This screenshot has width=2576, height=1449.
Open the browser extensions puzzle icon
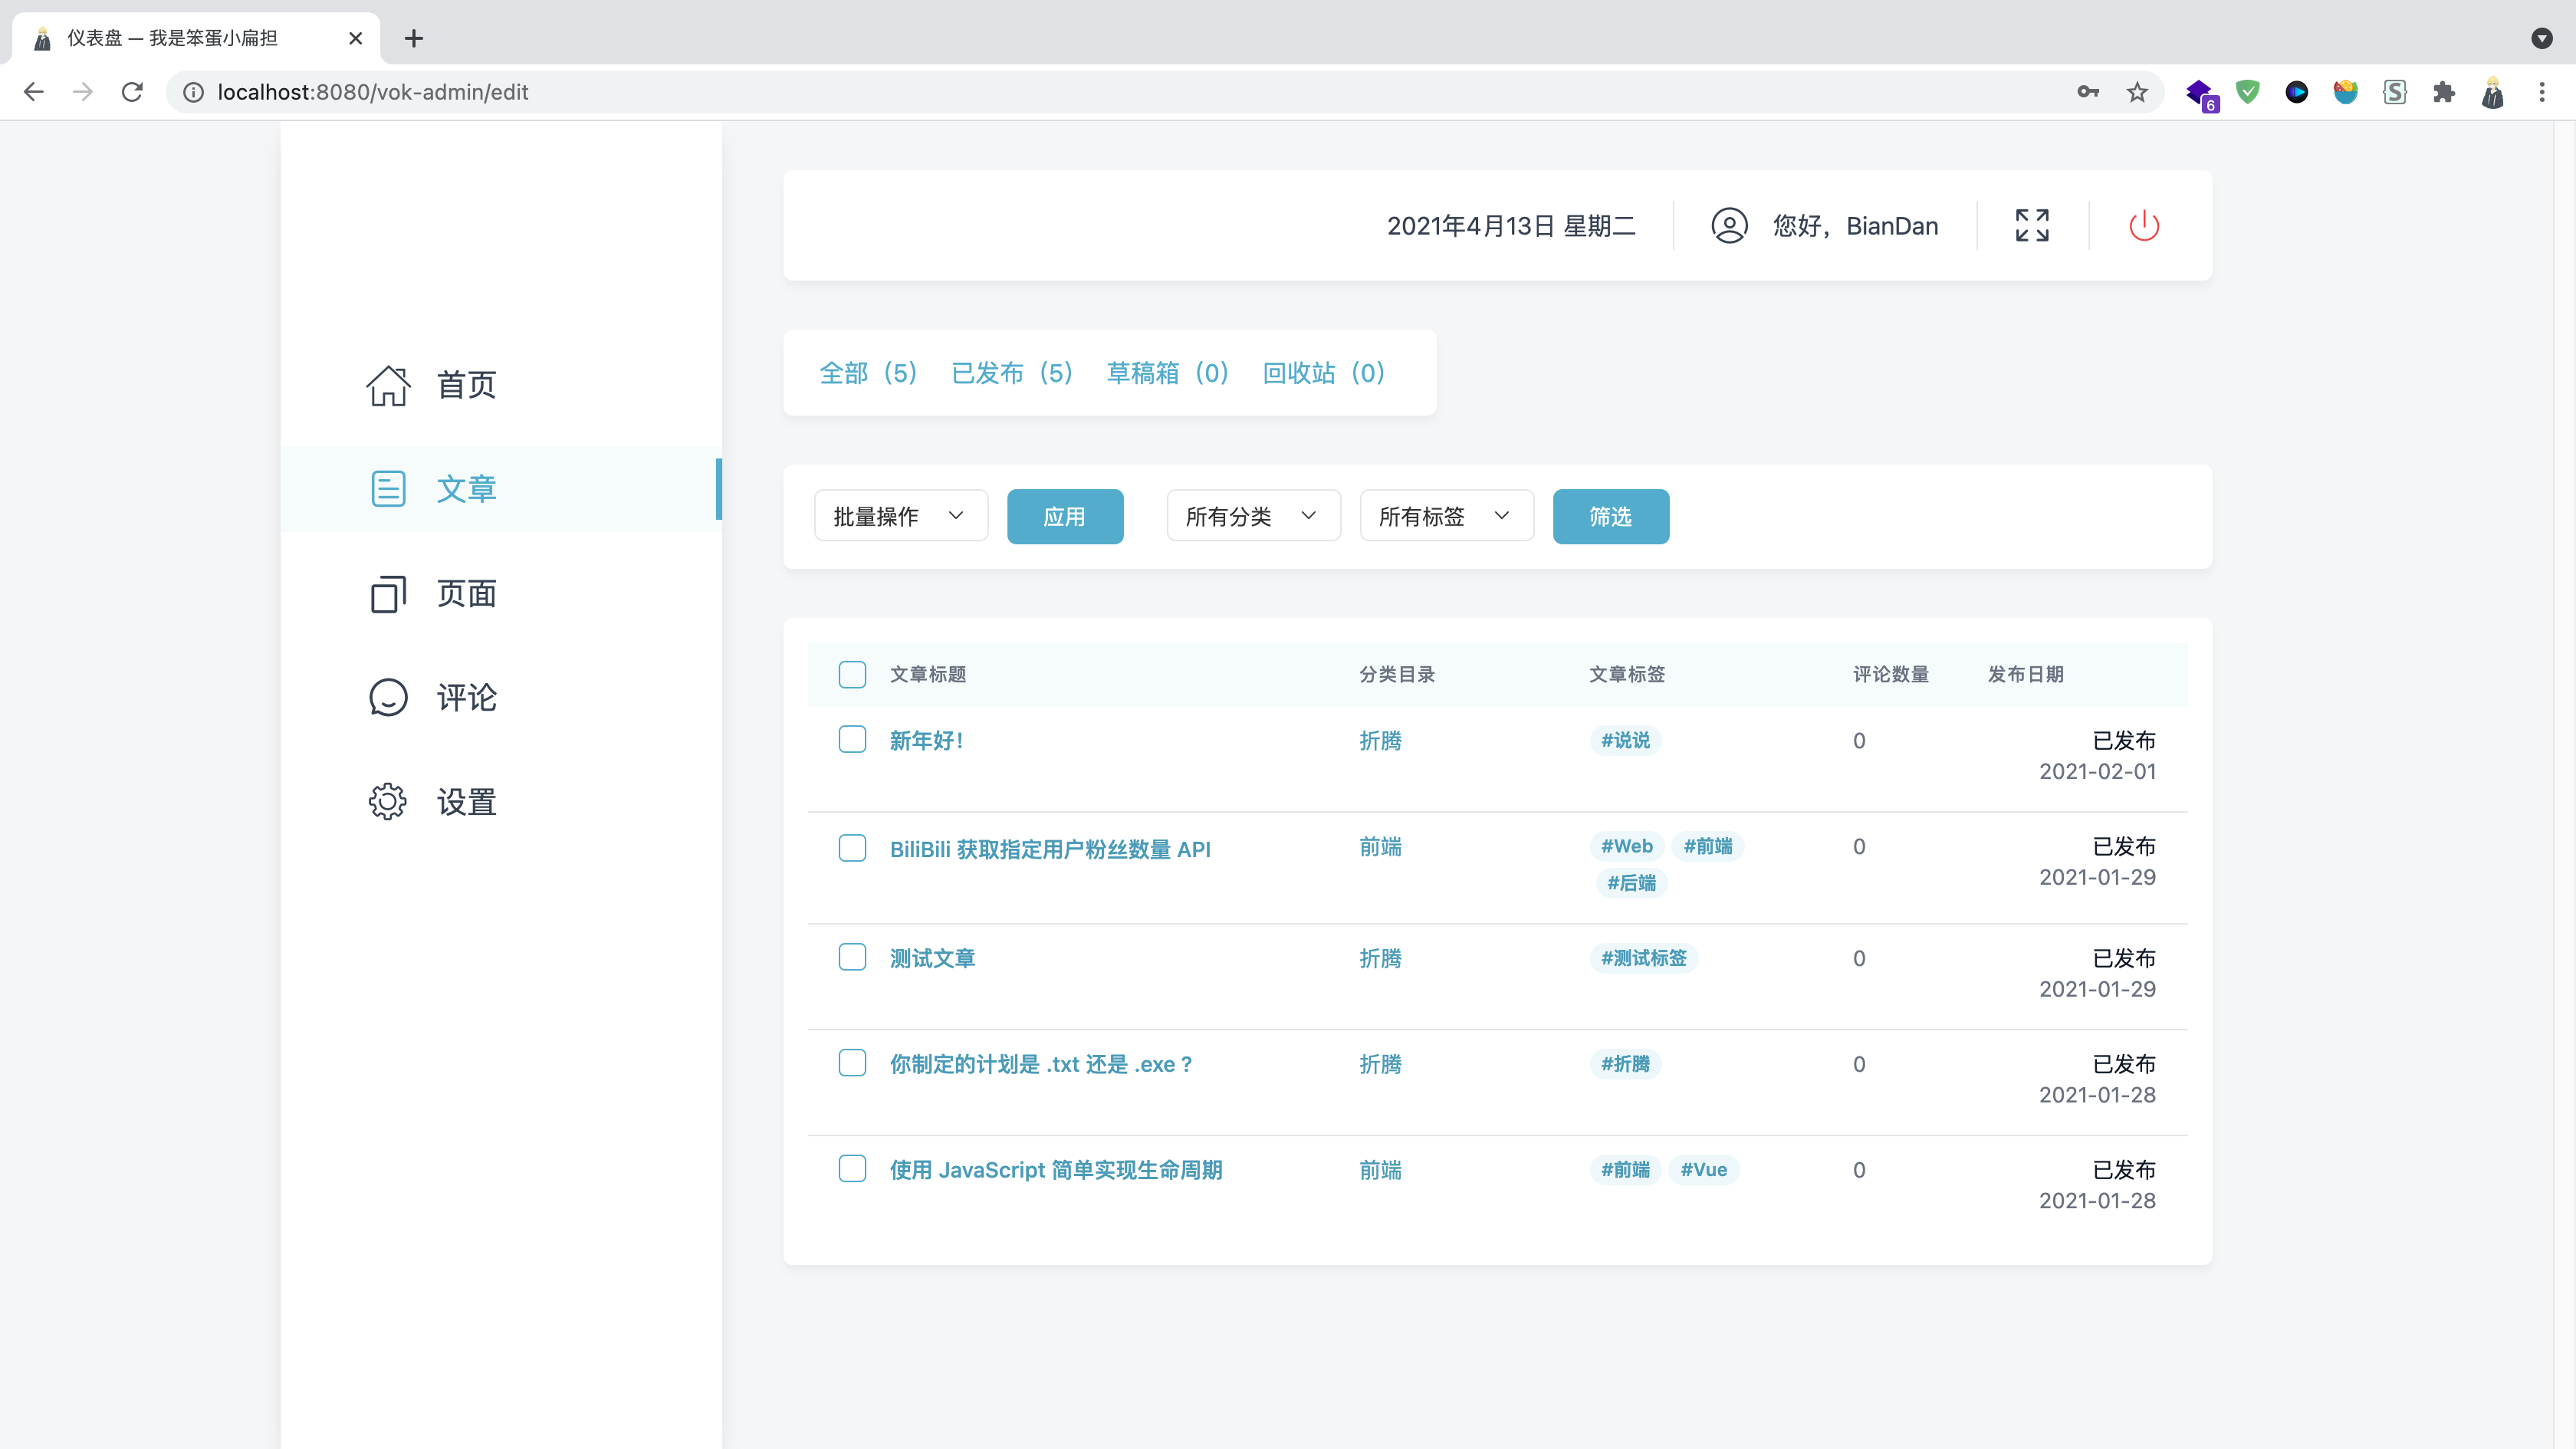(2443, 92)
